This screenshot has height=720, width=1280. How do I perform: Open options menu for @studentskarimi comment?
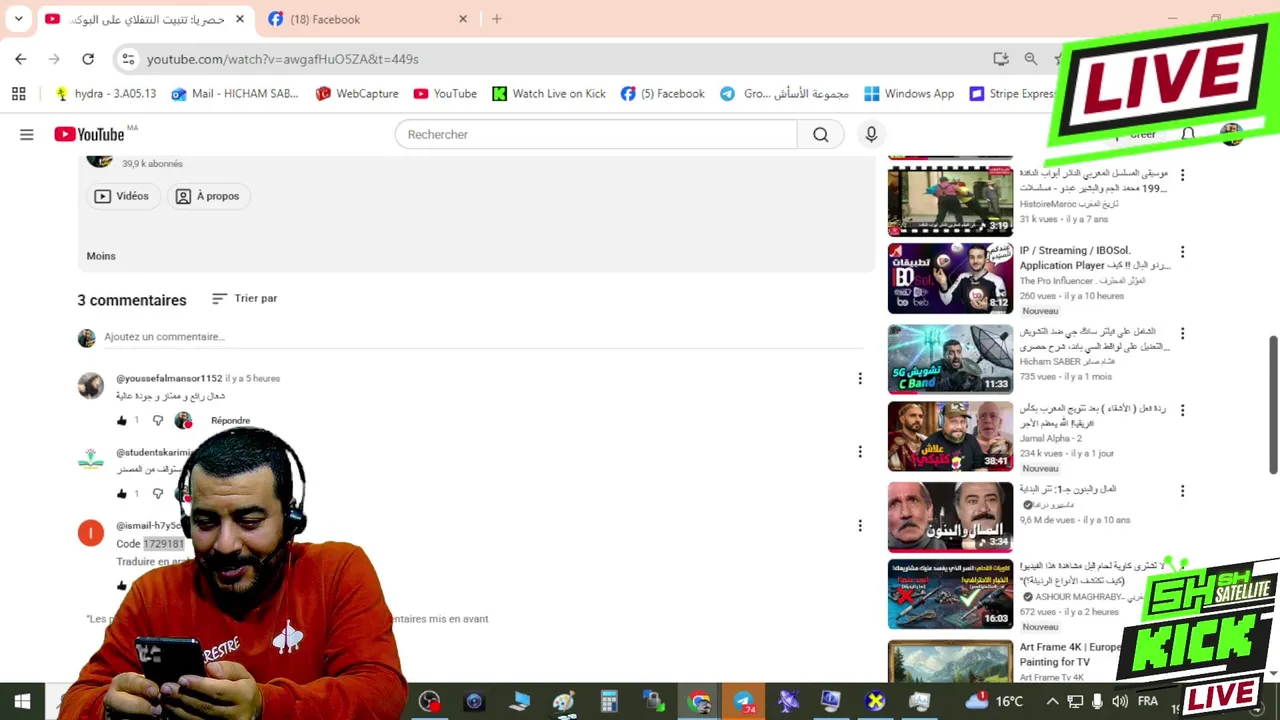(859, 452)
